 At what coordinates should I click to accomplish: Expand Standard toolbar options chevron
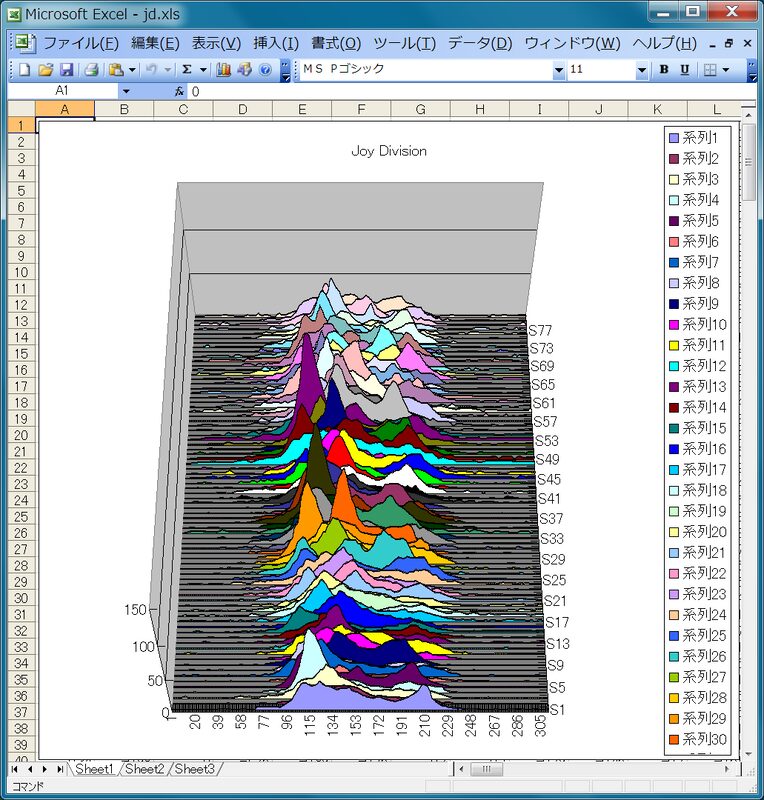286,70
